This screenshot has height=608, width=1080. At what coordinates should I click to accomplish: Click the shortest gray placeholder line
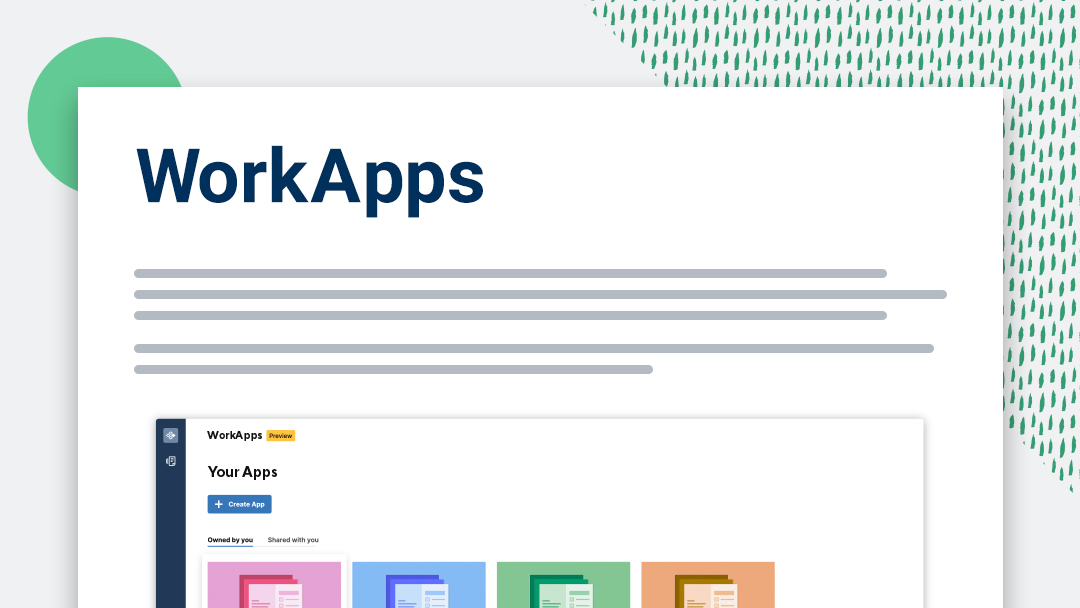(393, 369)
